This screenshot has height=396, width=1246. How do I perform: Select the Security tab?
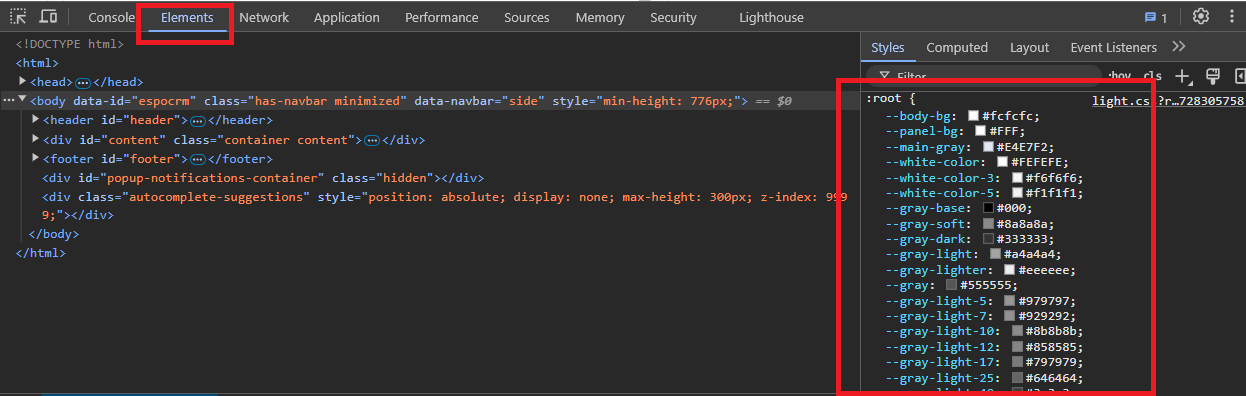(x=673, y=18)
